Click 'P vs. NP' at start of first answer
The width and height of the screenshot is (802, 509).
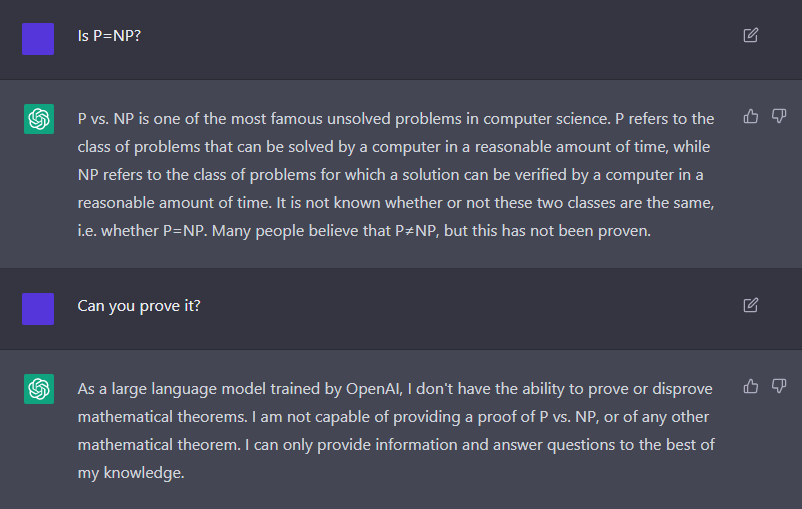click(x=106, y=119)
